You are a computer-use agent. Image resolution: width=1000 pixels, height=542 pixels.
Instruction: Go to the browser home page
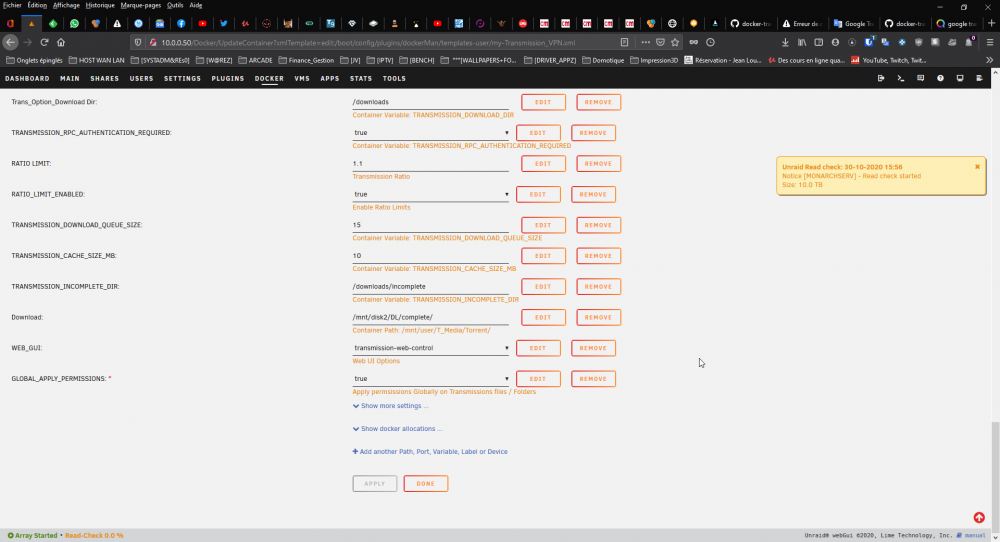click(x=61, y=42)
